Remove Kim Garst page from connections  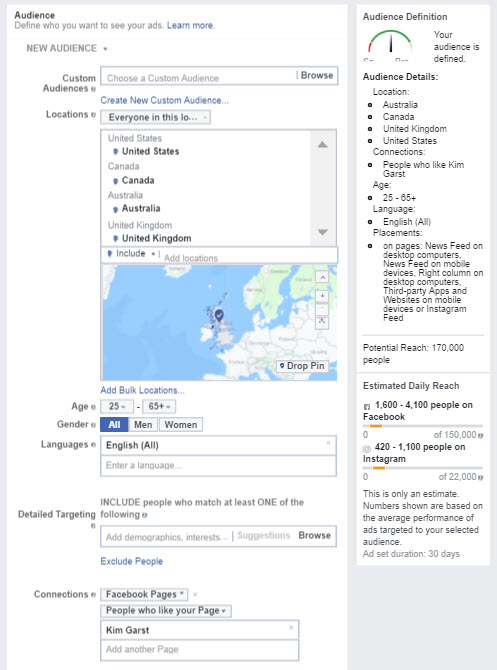(291, 628)
